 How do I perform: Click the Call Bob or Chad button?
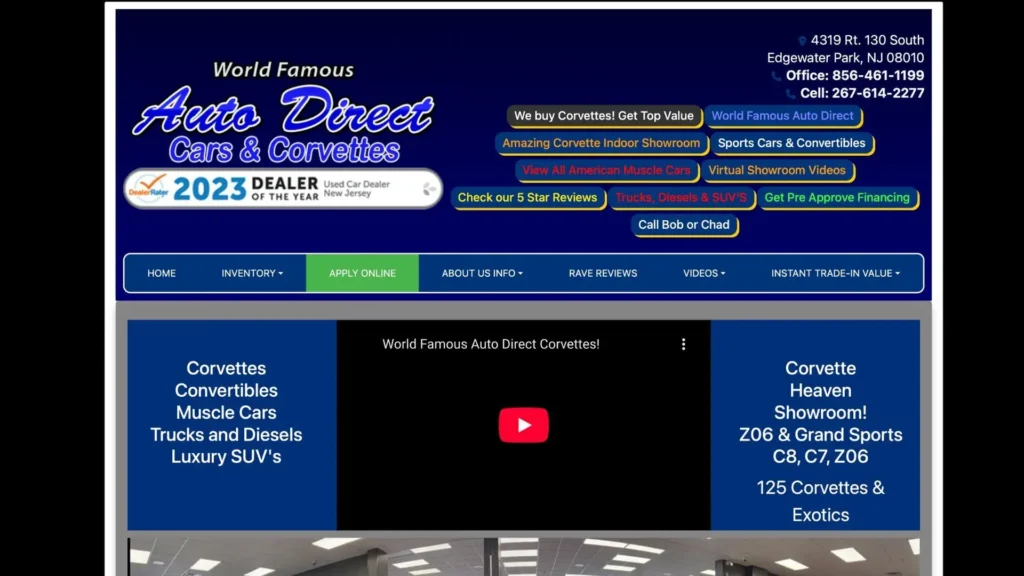coord(684,225)
